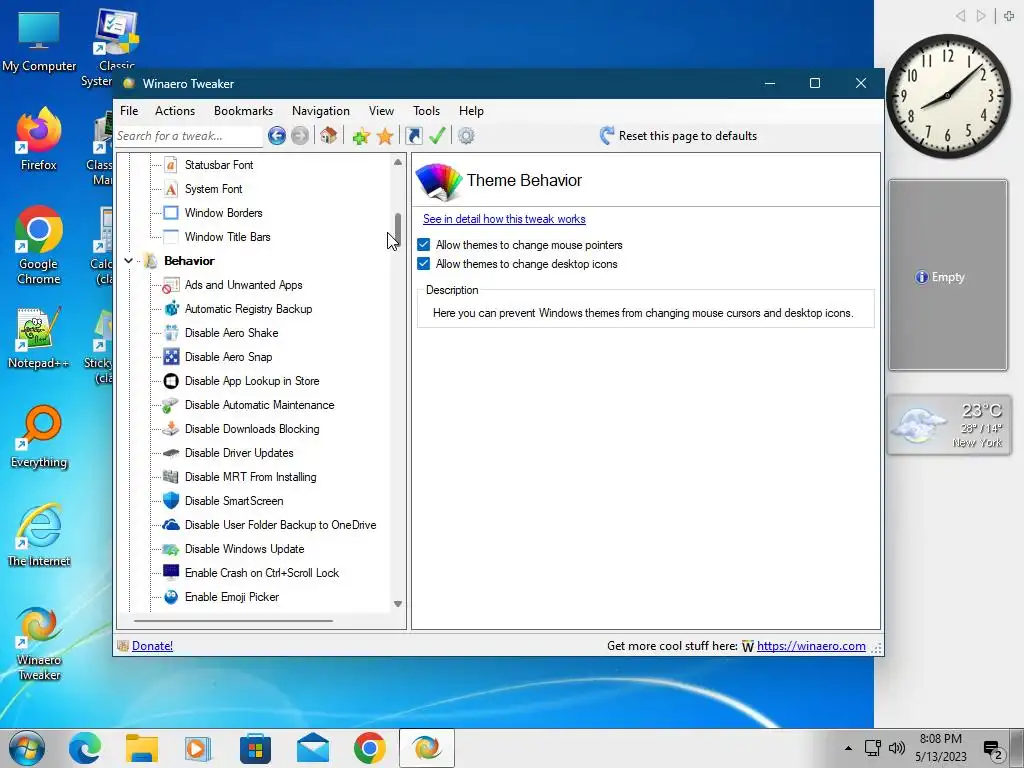Viewport: 1024px width, 768px height.
Task: Open File Explorer from the taskbar
Action: click(142, 748)
